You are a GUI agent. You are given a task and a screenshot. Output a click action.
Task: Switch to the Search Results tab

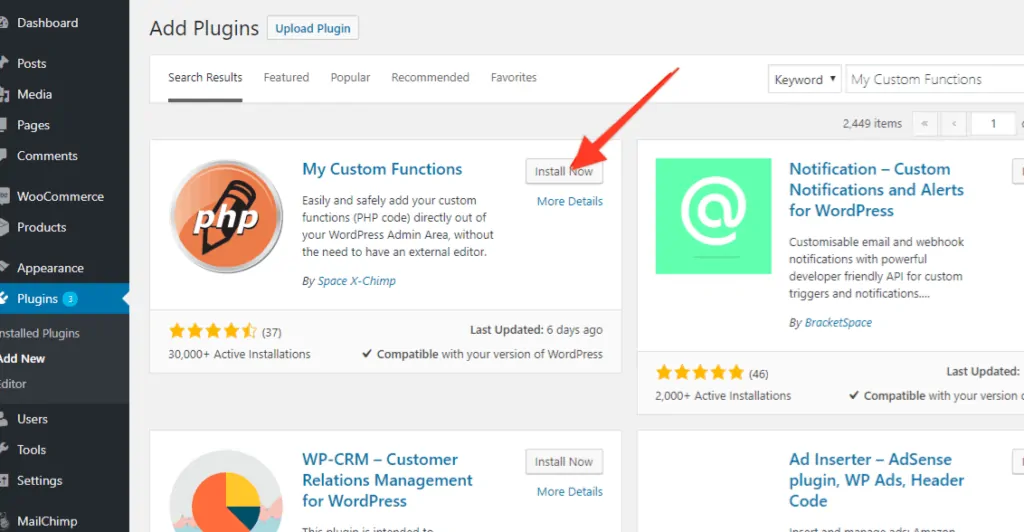click(x=205, y=78)
